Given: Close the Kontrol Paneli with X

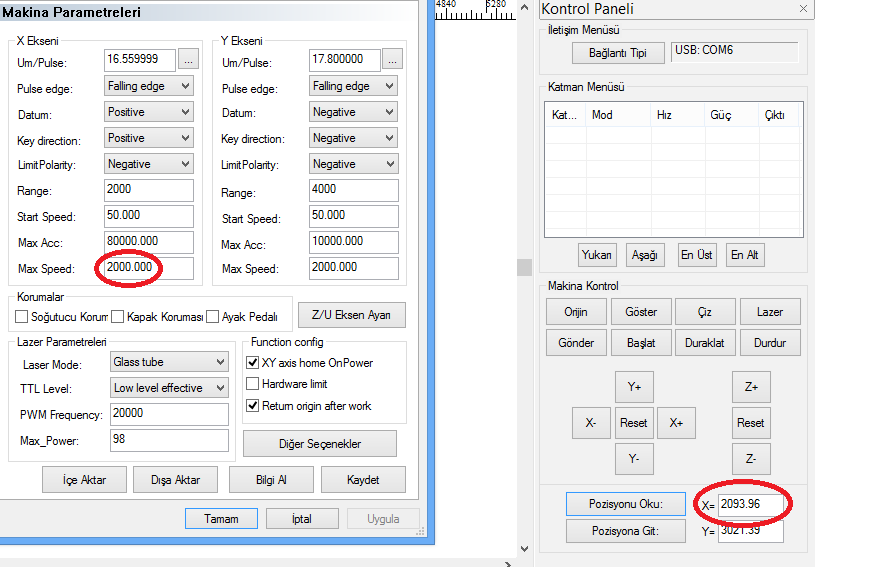Looking at the screenshot, I should (803, 9).
